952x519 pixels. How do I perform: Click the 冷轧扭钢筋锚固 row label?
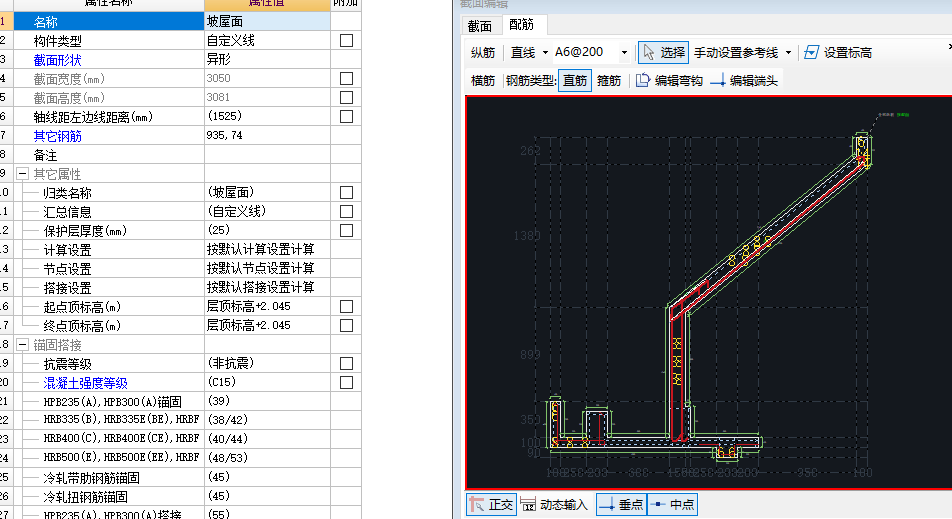pyautogui.click(x=86, y=497)
